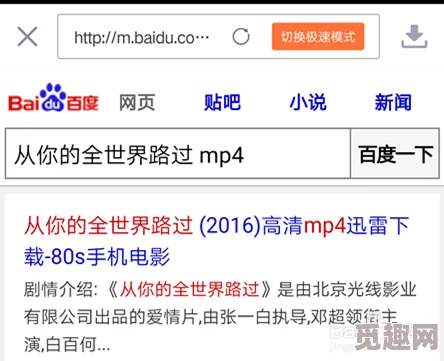Open the 从你的全世界路过 (2016)高清mp4迅雷下载 result link
Image resolution: width=444 pixels, height=361 pixels.
point(217,241)
